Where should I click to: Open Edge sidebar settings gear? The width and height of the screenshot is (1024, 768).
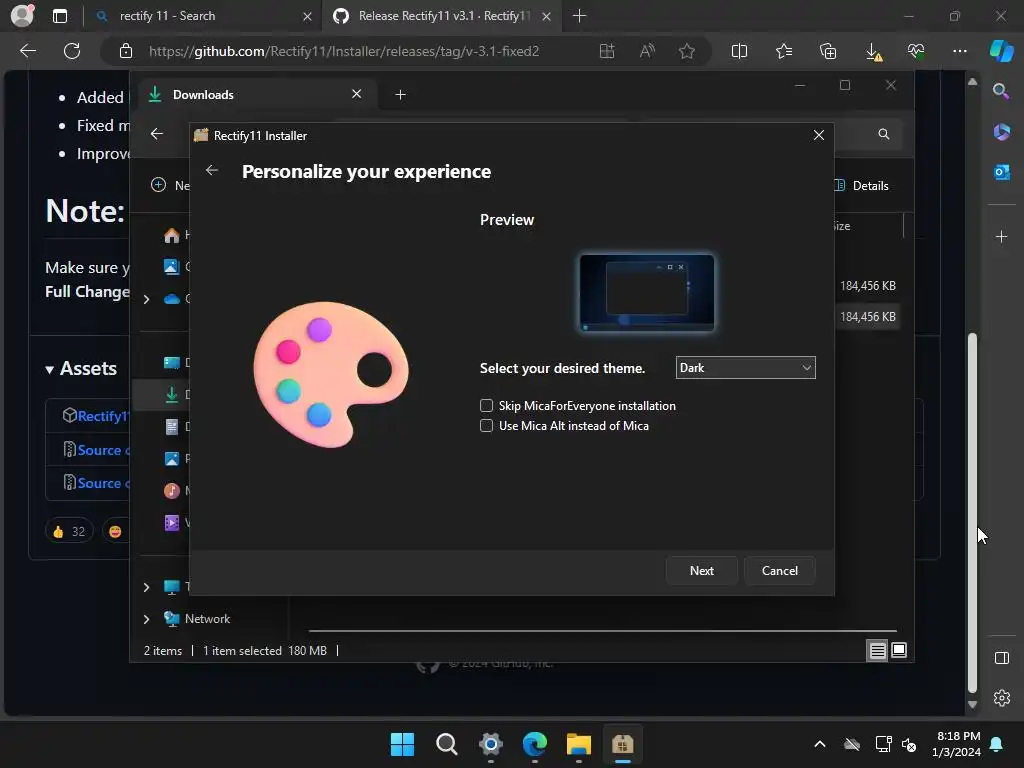point(1002,698)
